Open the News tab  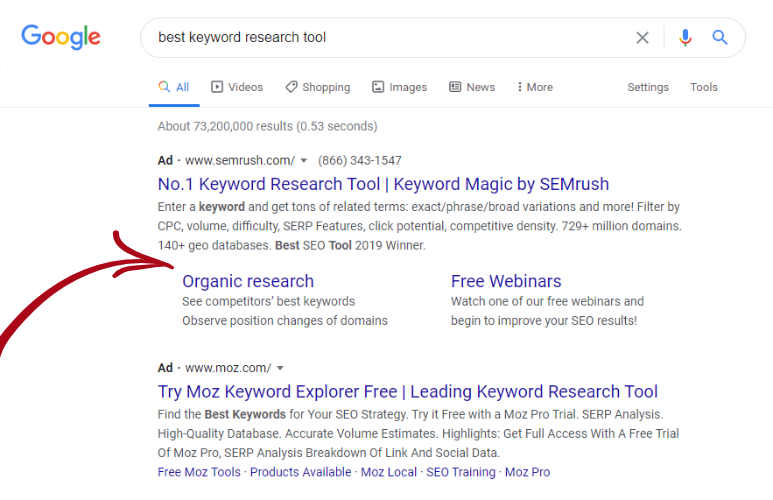pyautogui.click(x=472, y=87)
